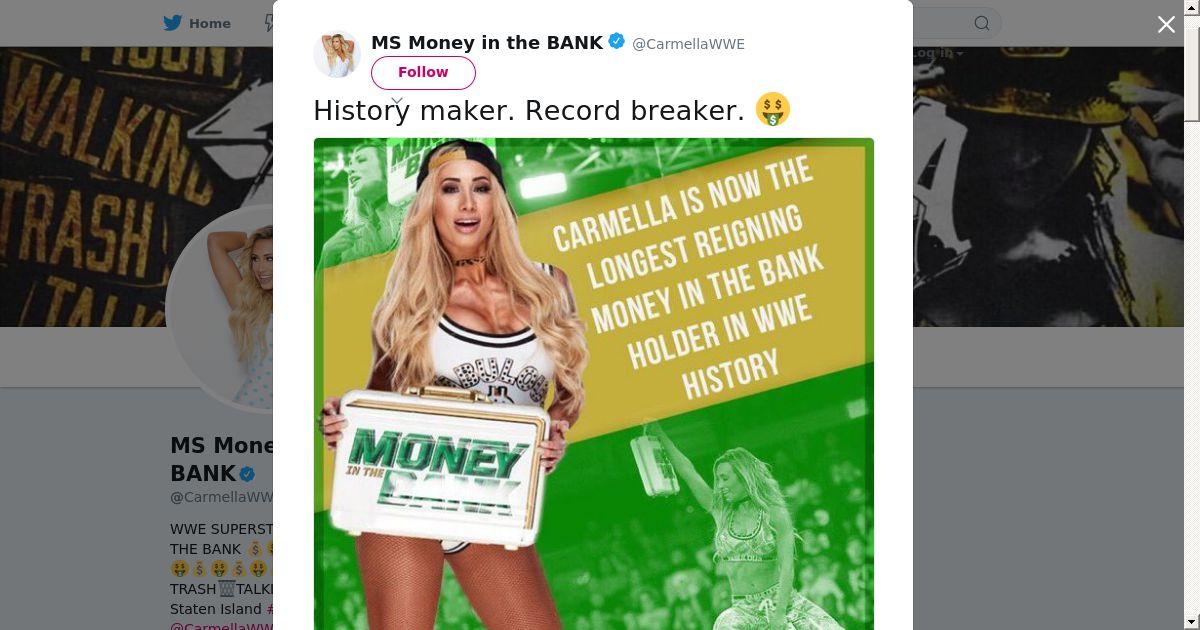Click the verified badge next to BANK on profile
The height and width of the screenshot is (630, 1200).
[246, 474]
